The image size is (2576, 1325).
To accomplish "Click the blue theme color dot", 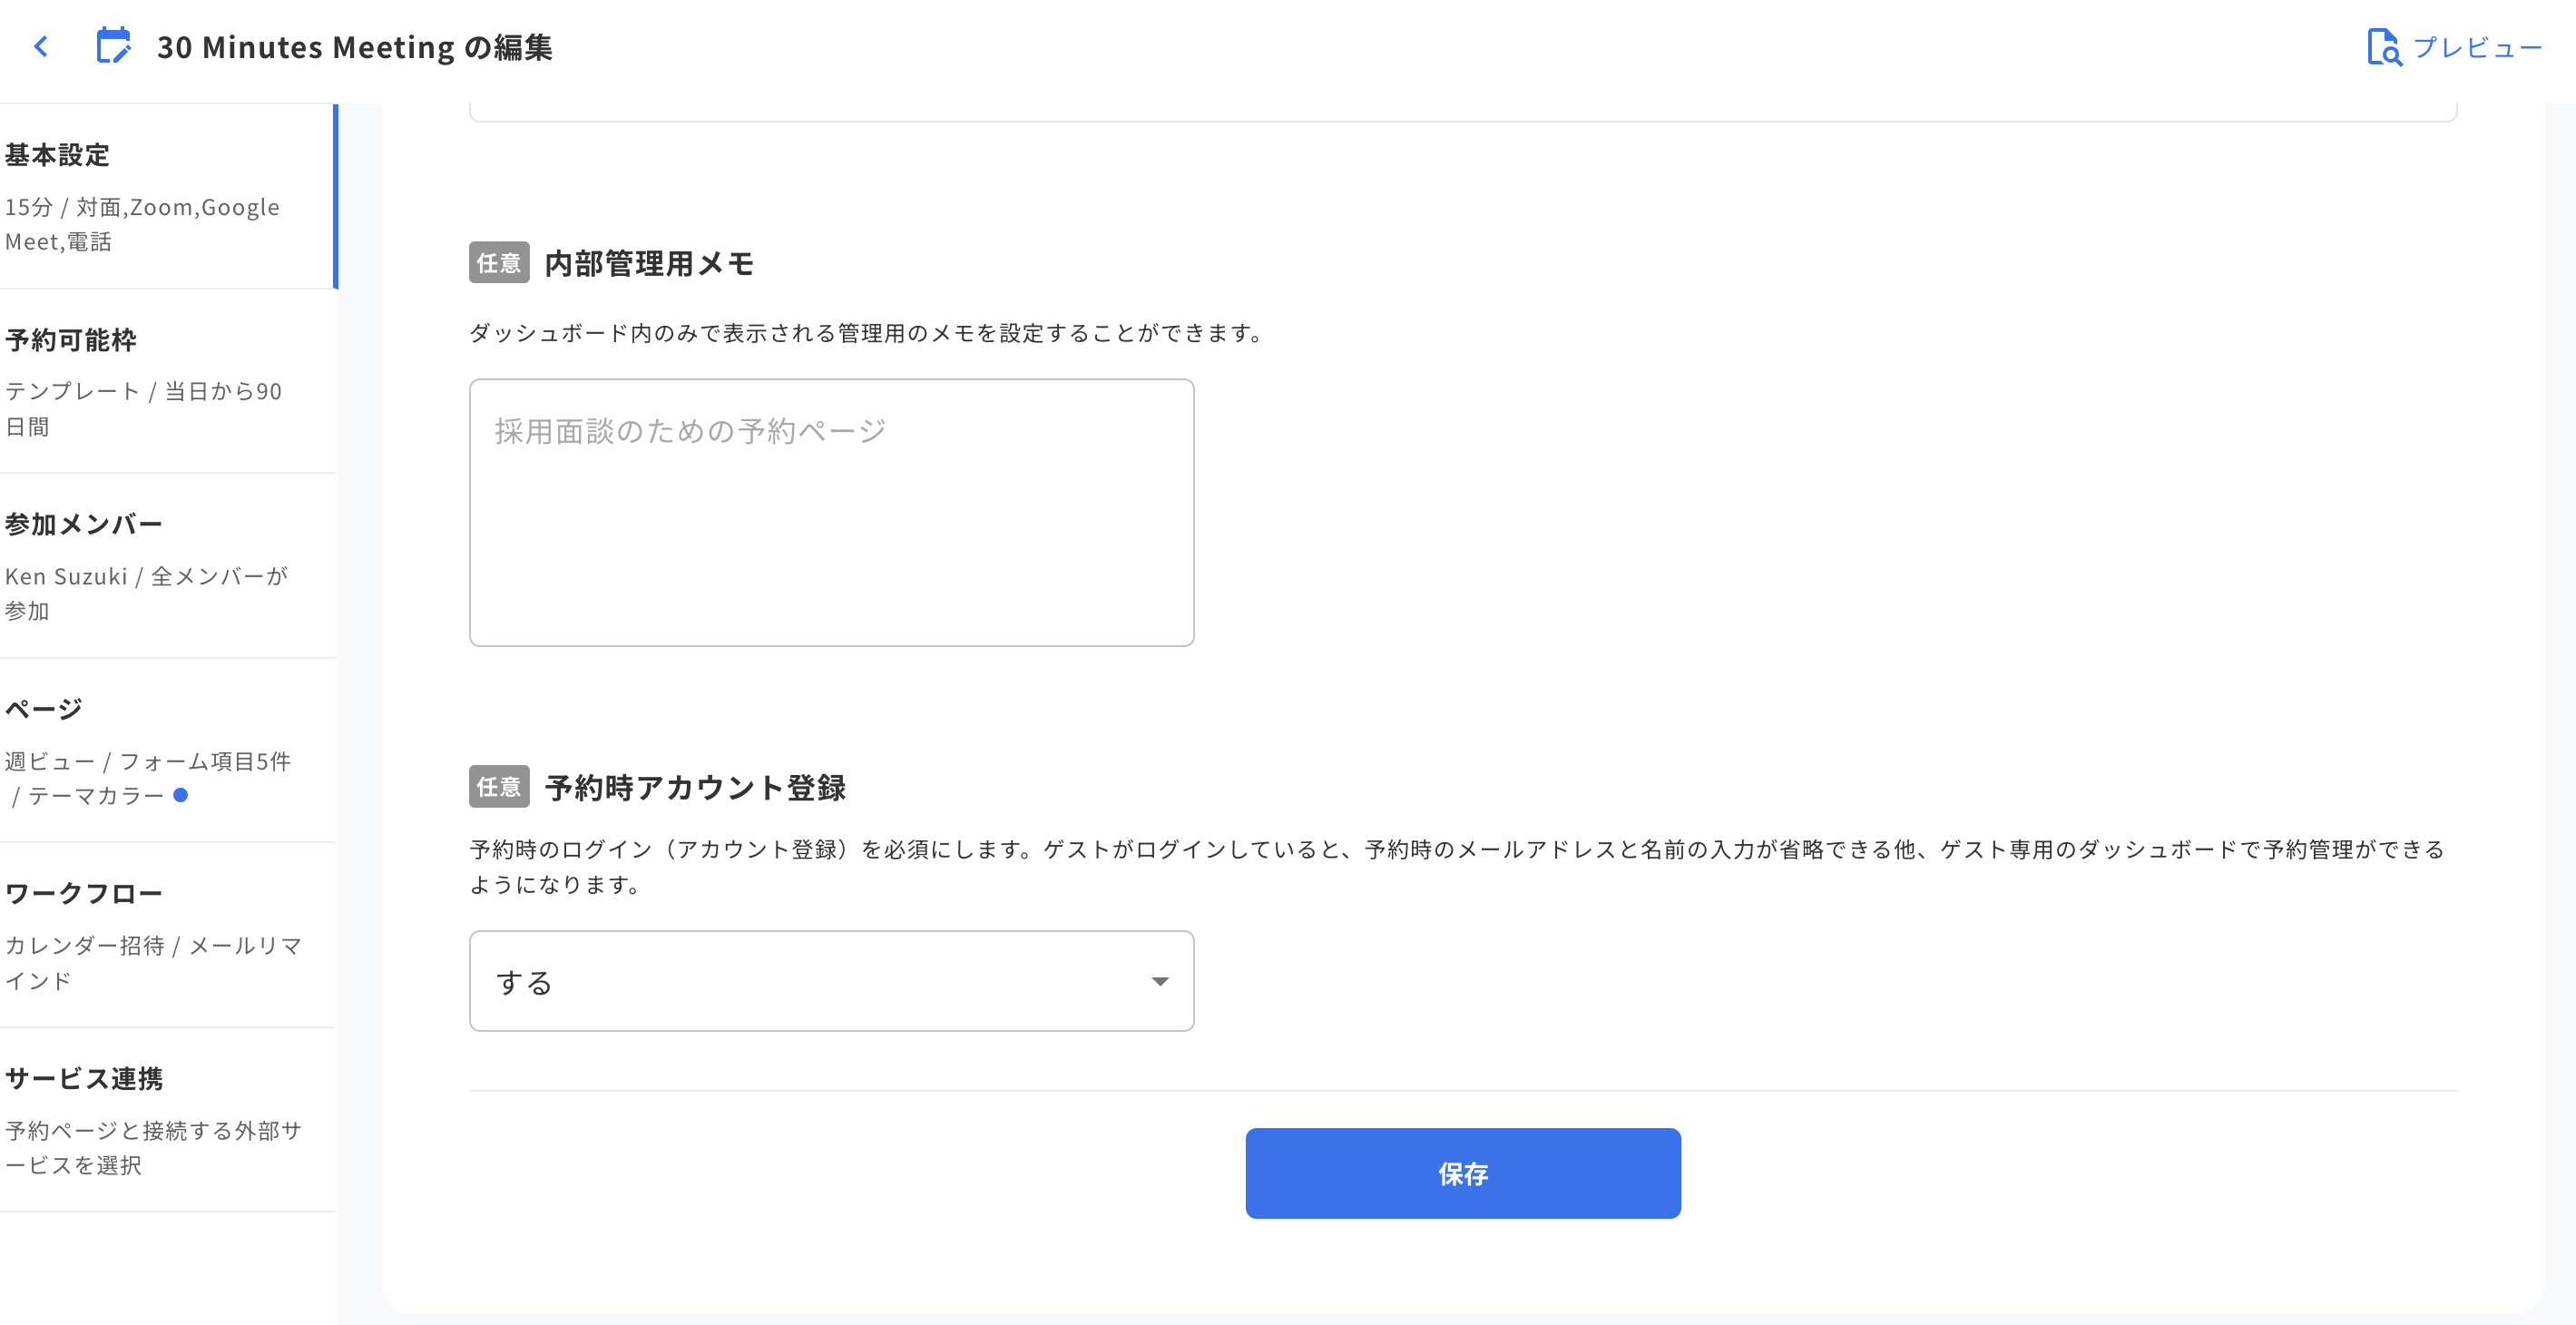I will (181, 795).
